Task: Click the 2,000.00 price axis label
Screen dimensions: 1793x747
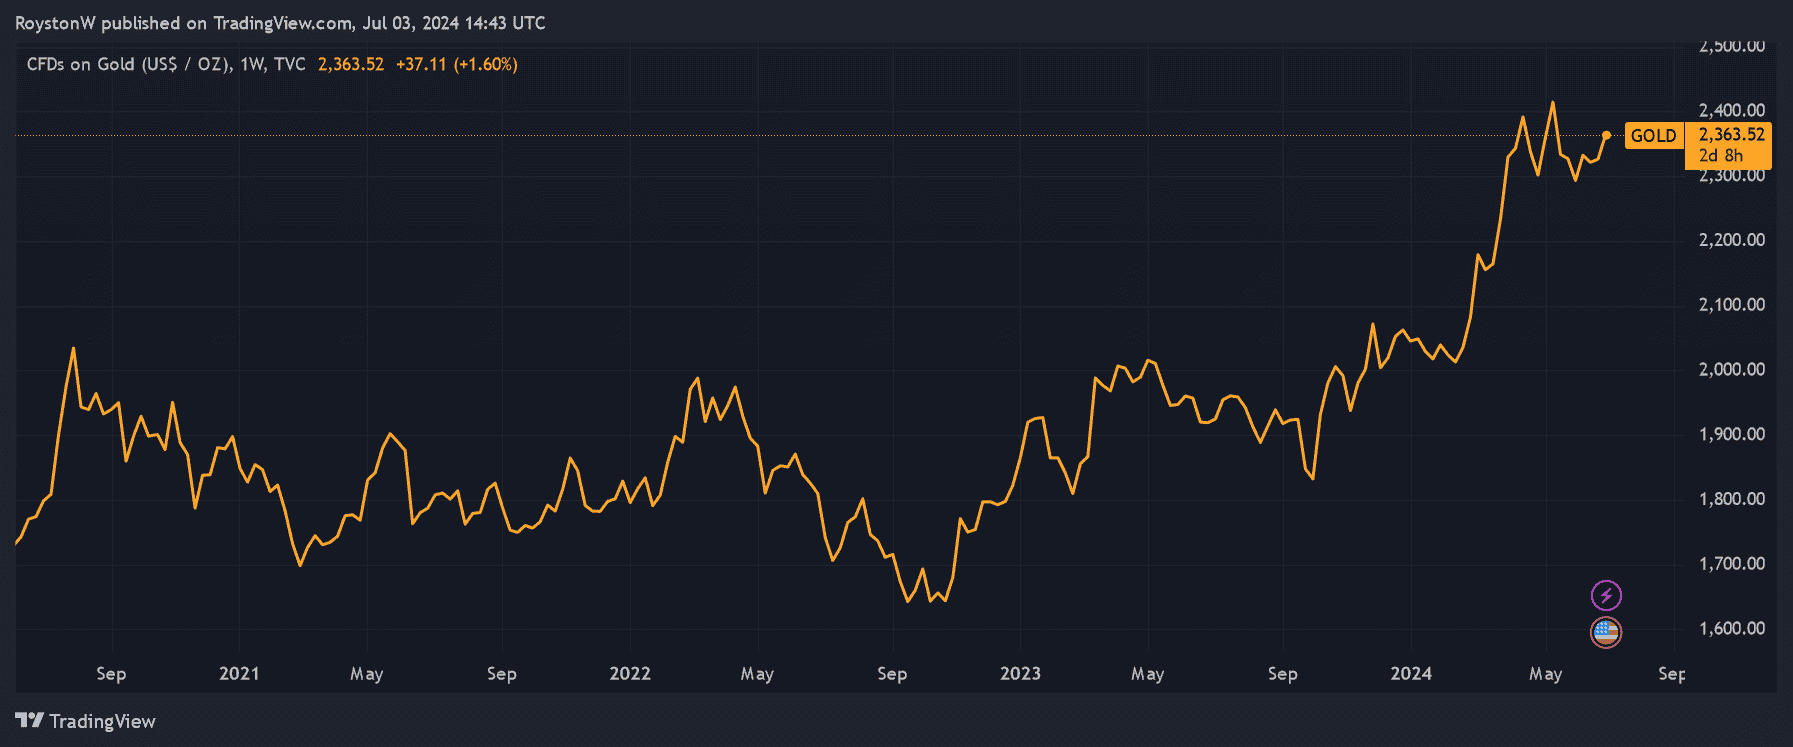Action: pos(1731,369)
